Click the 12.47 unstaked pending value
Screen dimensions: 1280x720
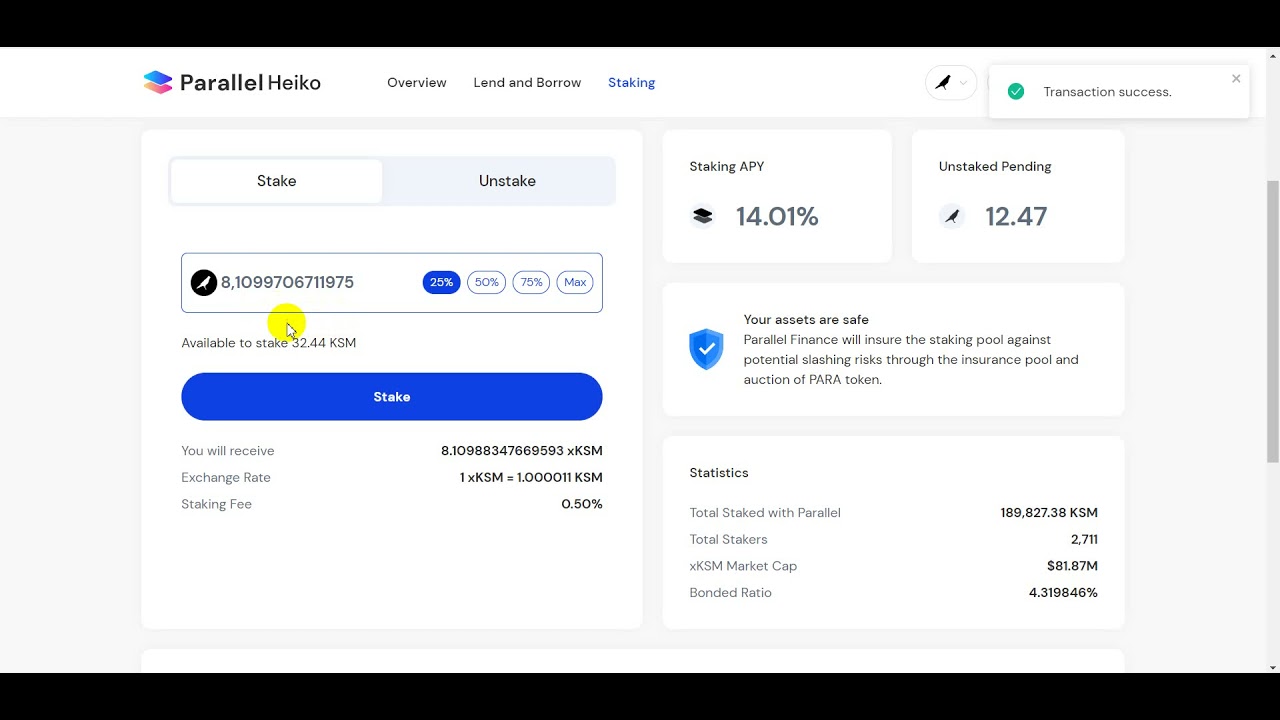[x=1016, y=217]
